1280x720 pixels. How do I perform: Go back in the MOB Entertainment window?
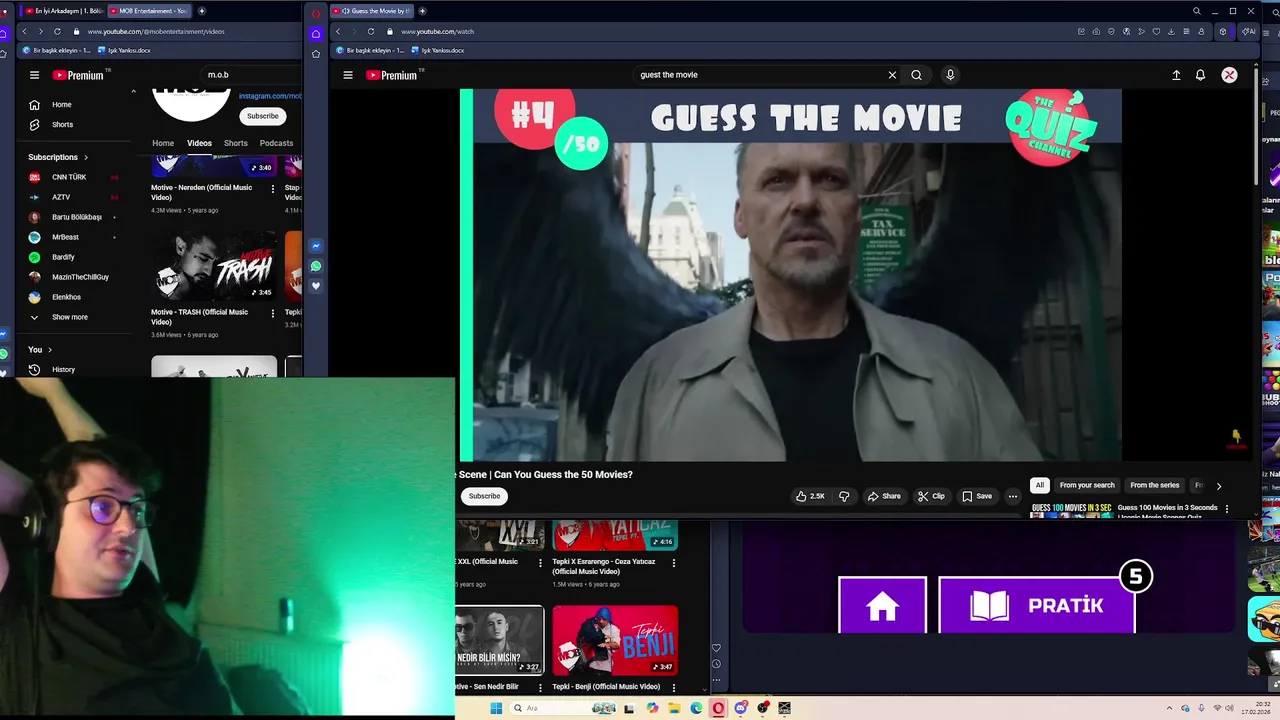click(25, 31)
